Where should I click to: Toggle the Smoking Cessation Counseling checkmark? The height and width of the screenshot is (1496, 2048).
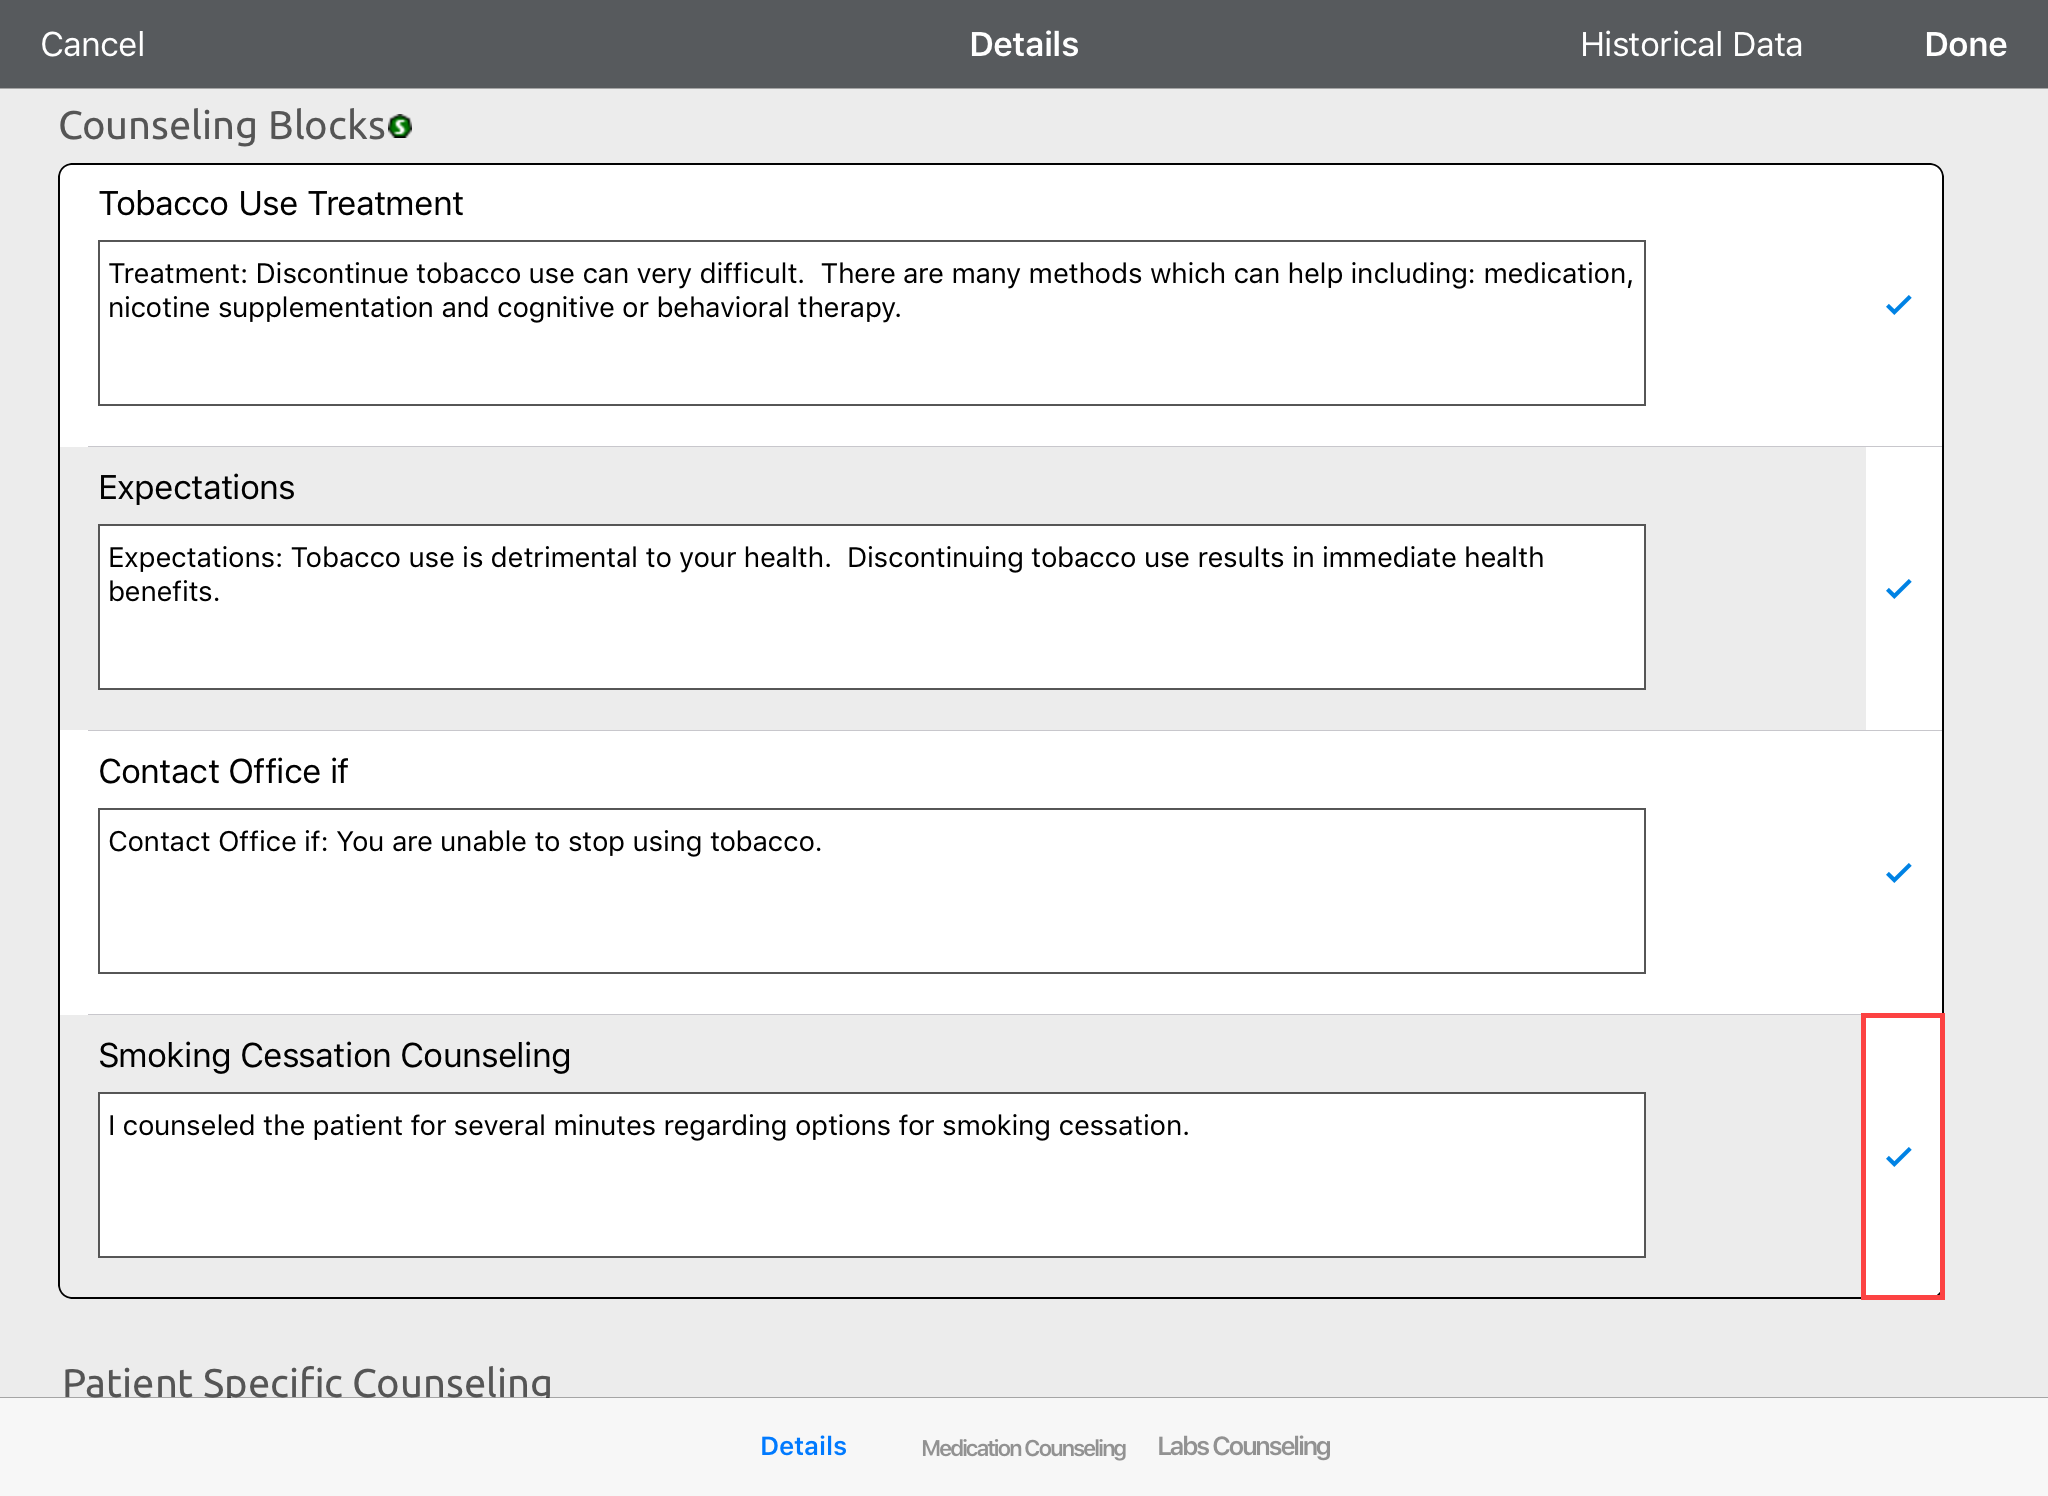click(1898, 1157)
